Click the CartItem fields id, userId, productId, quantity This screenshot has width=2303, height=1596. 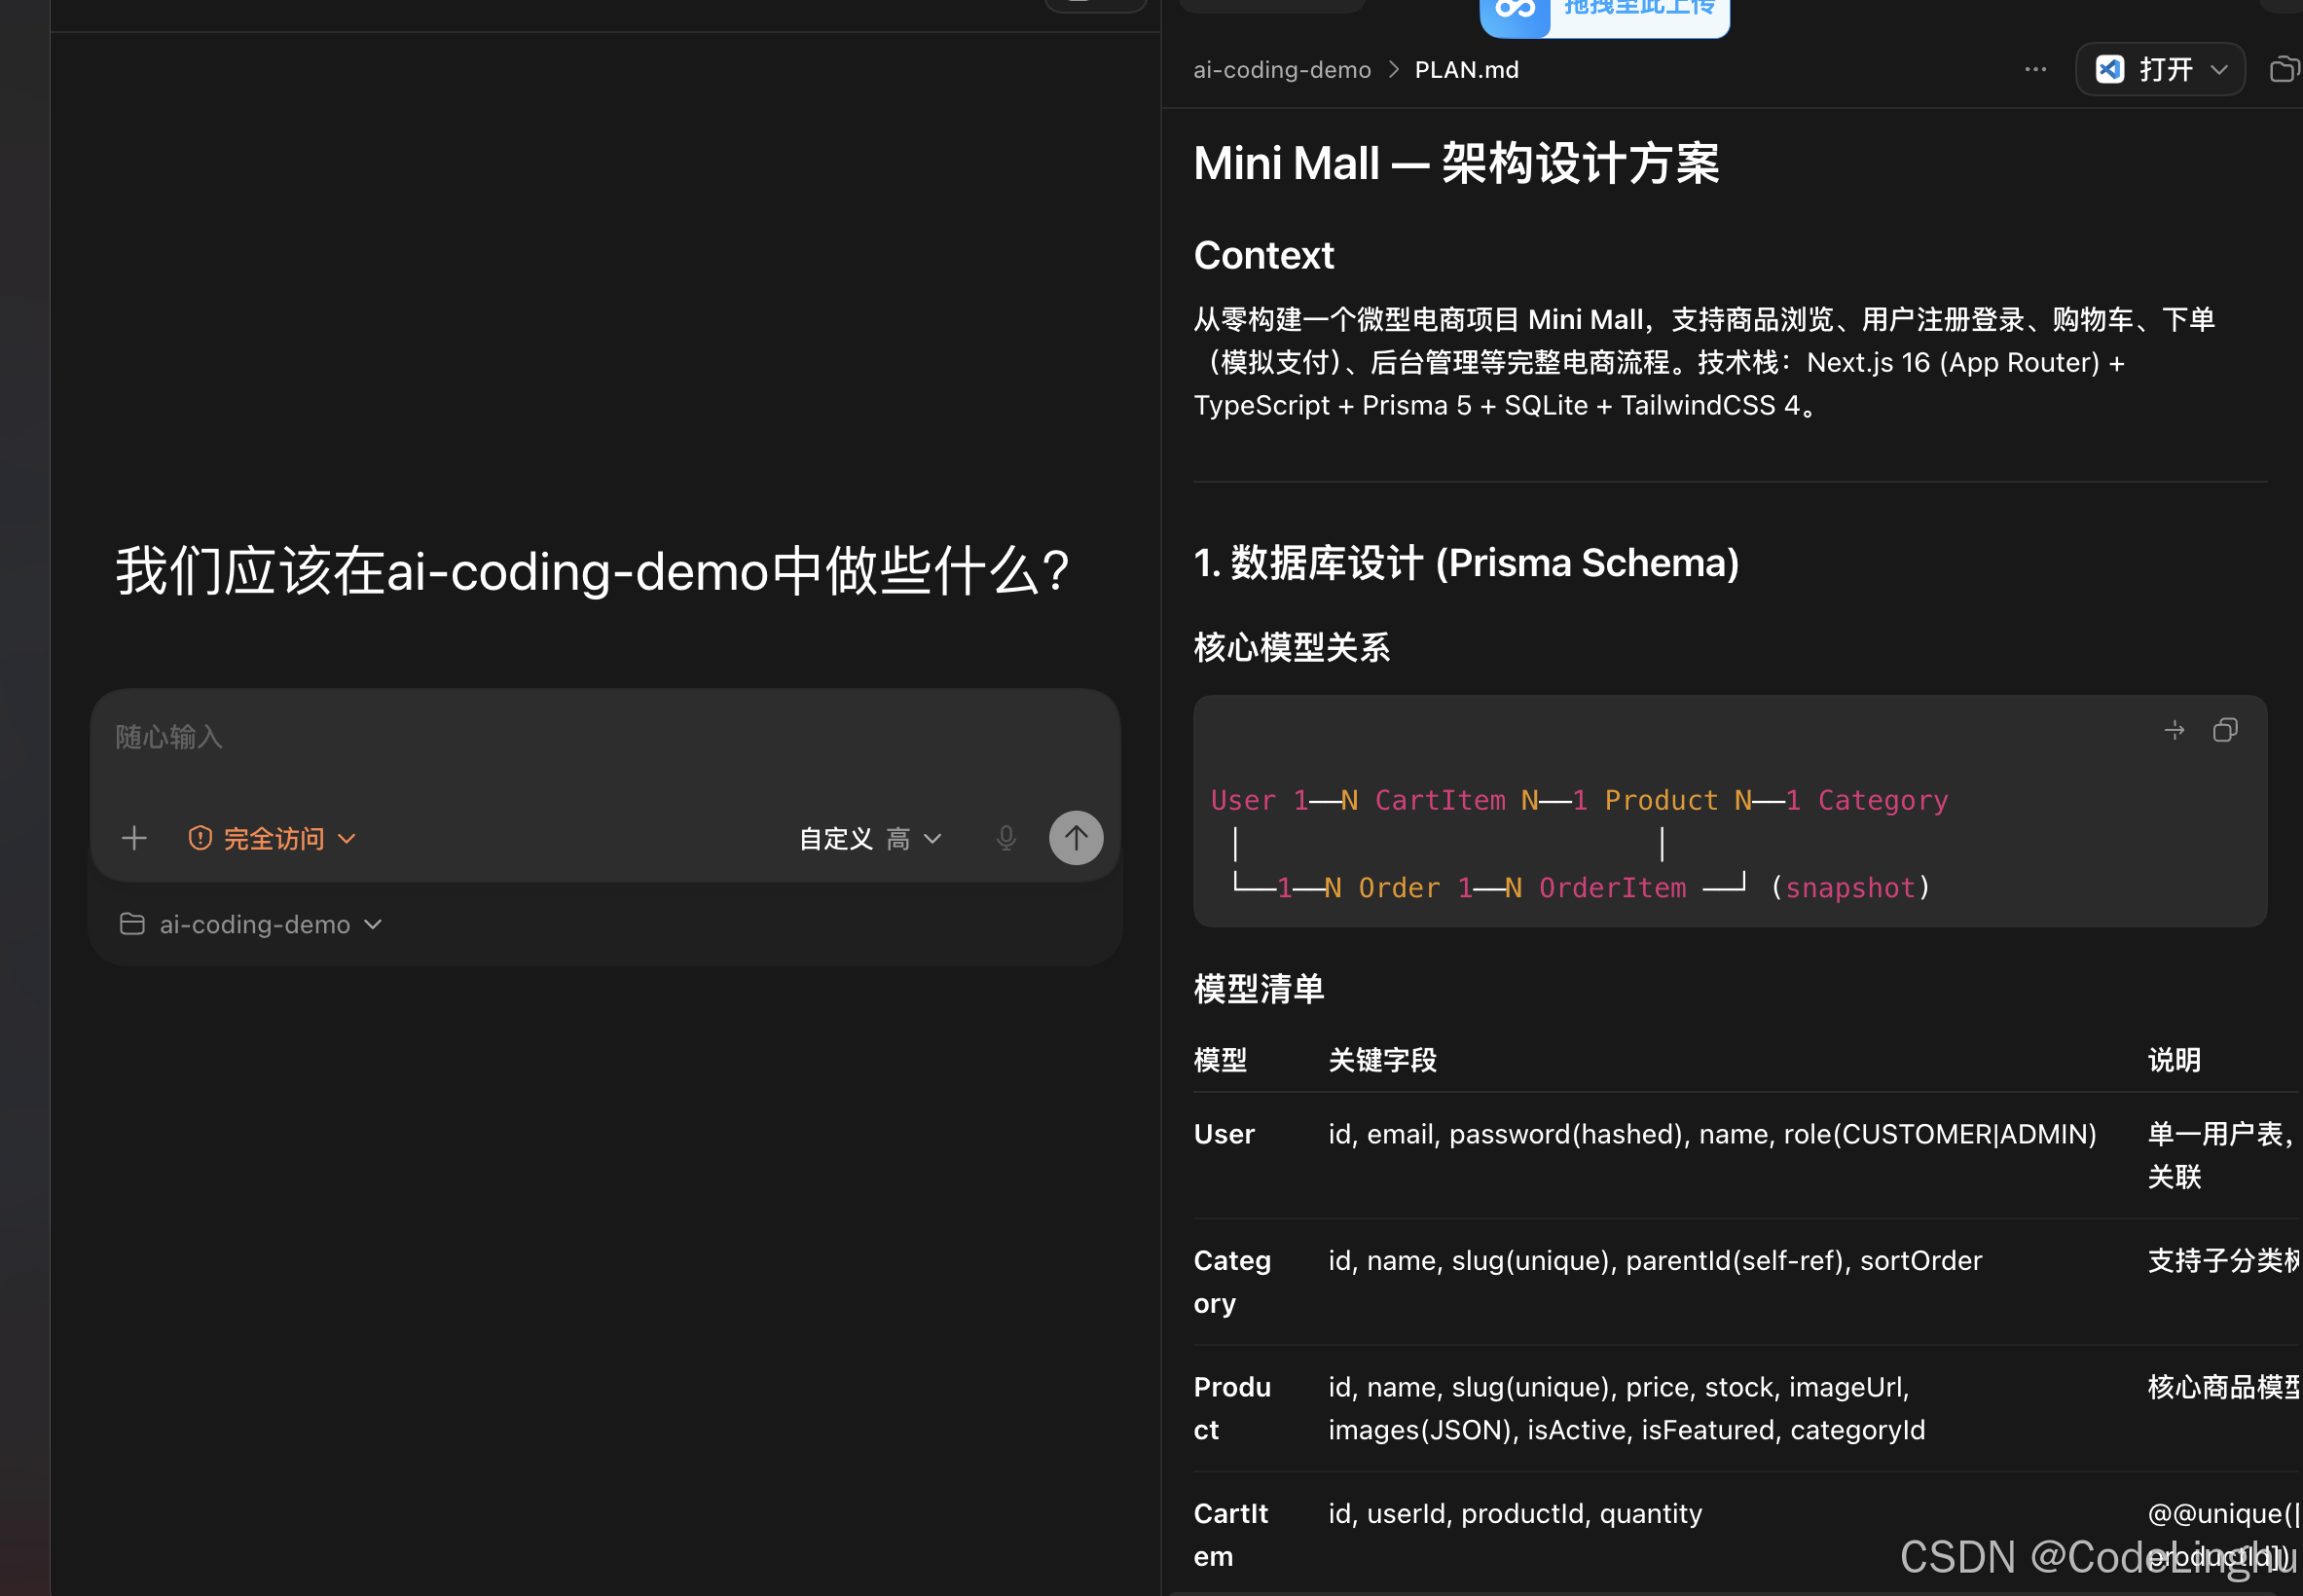coord(1515,1514)
